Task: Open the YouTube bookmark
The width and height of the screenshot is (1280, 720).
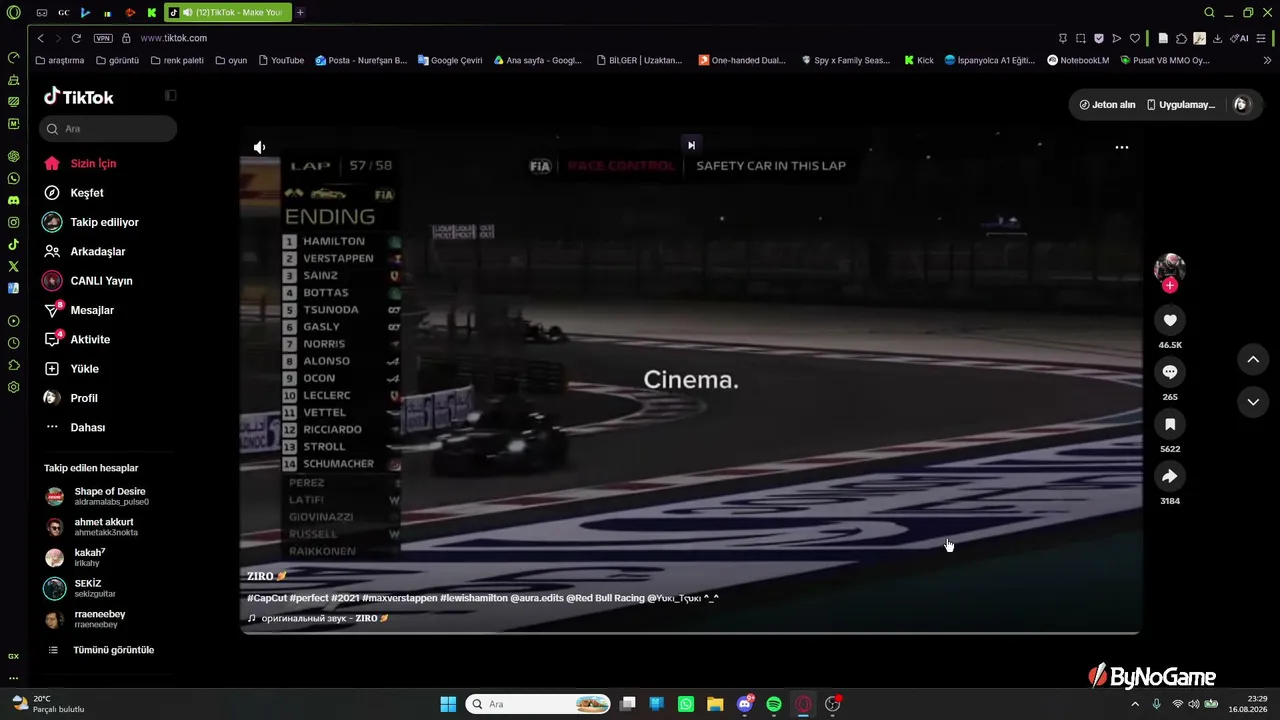Action: click(x=281, y=60)
